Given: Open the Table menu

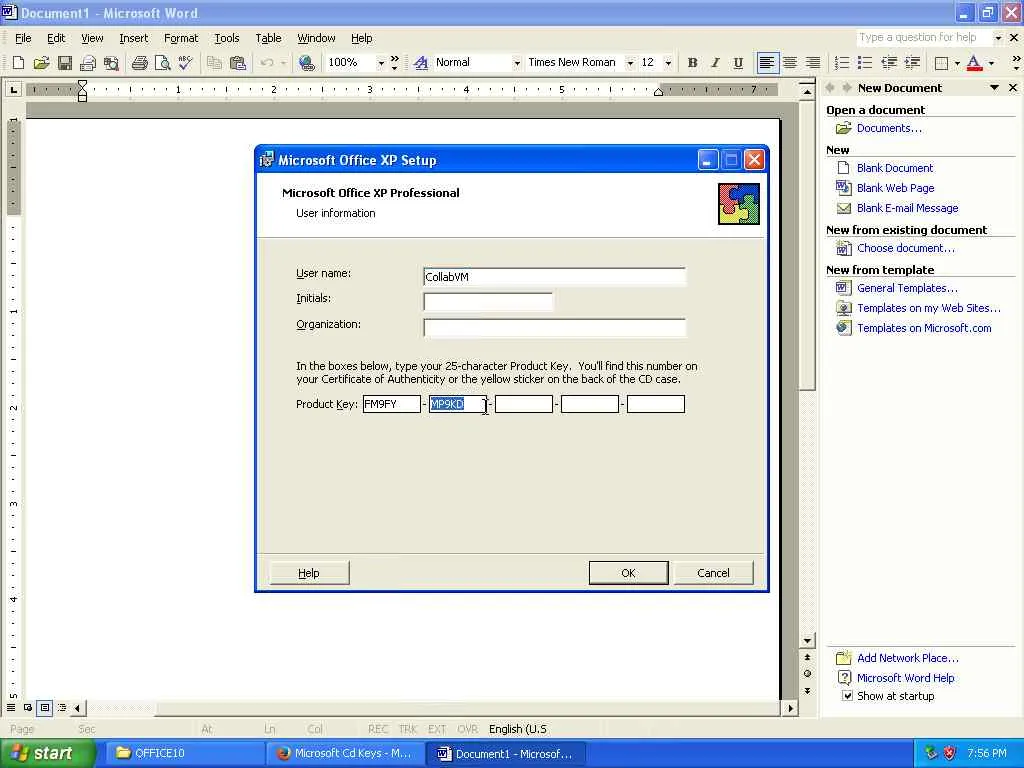Looking at the screenshot, I should click(x=268, y=38).
